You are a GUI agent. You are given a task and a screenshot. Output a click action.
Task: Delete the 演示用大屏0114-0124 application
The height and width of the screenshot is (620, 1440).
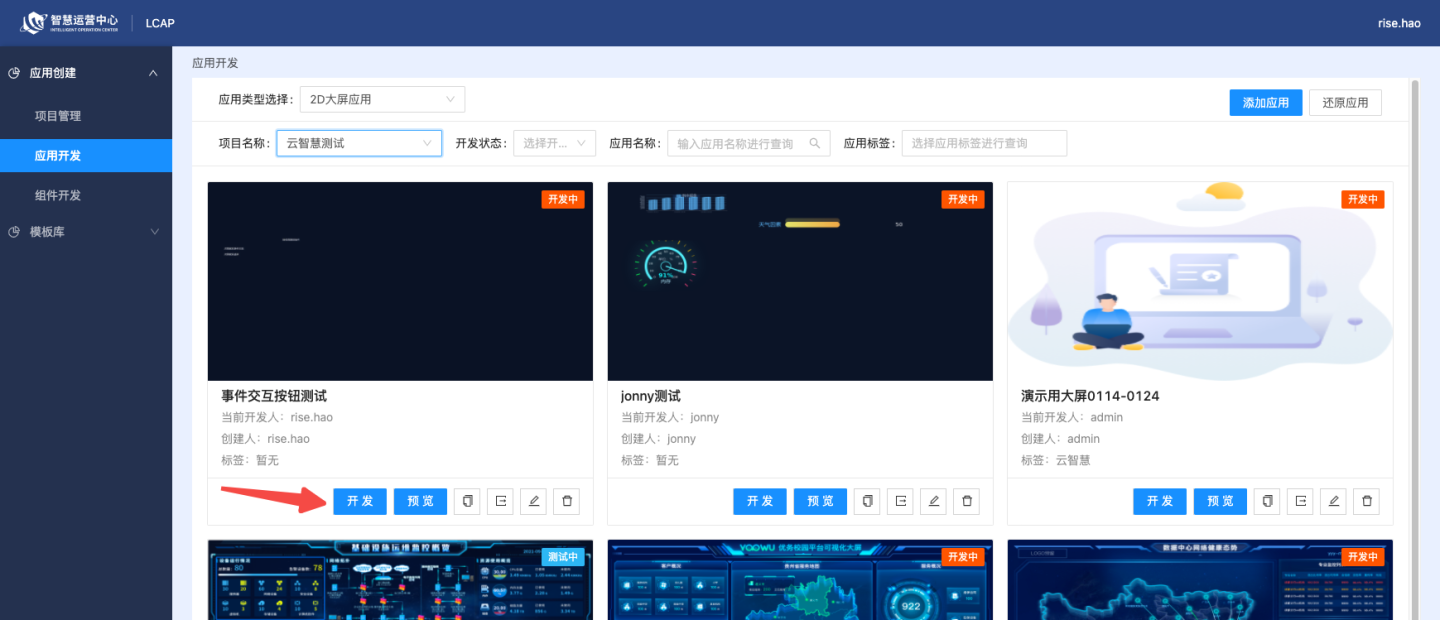(x=1367, y=501)
